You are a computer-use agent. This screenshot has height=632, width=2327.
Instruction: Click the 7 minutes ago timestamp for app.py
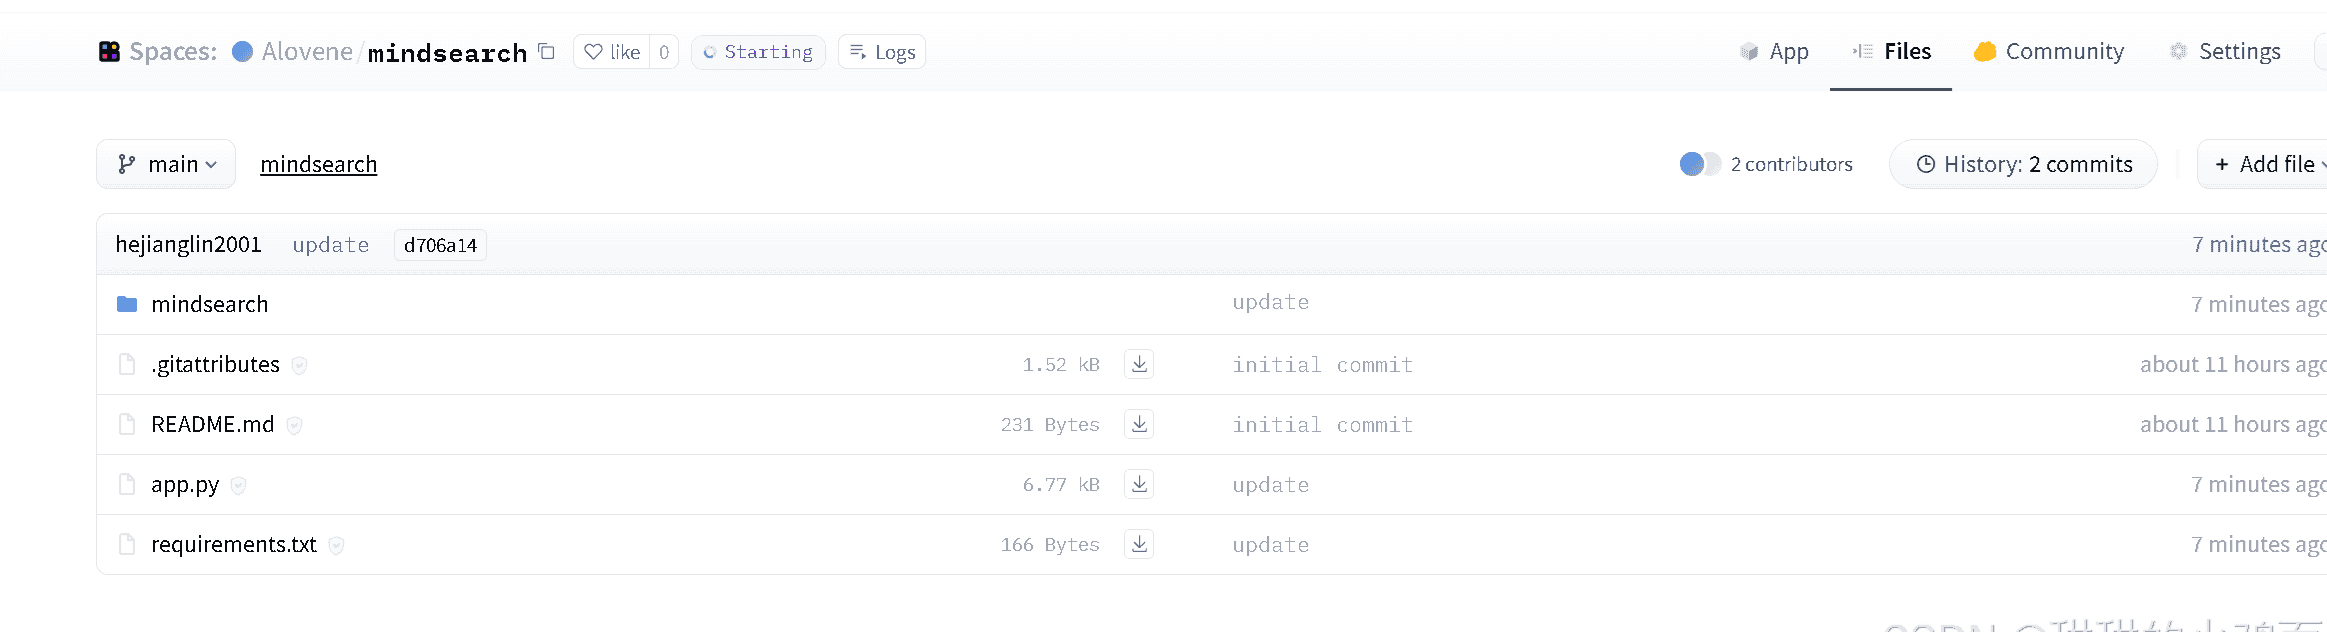pos(2259,485)
